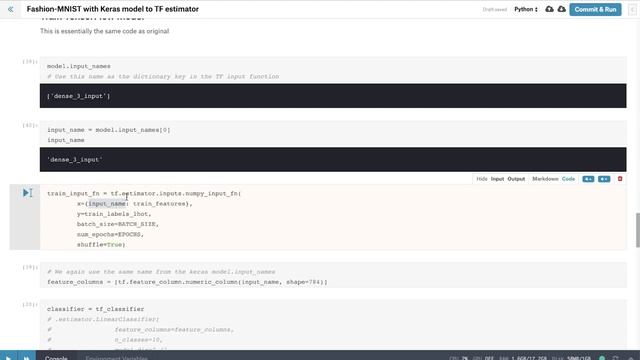Expand the console with the up-chevron icon
This screenshot has width=640, height=360.
point(631,358)
